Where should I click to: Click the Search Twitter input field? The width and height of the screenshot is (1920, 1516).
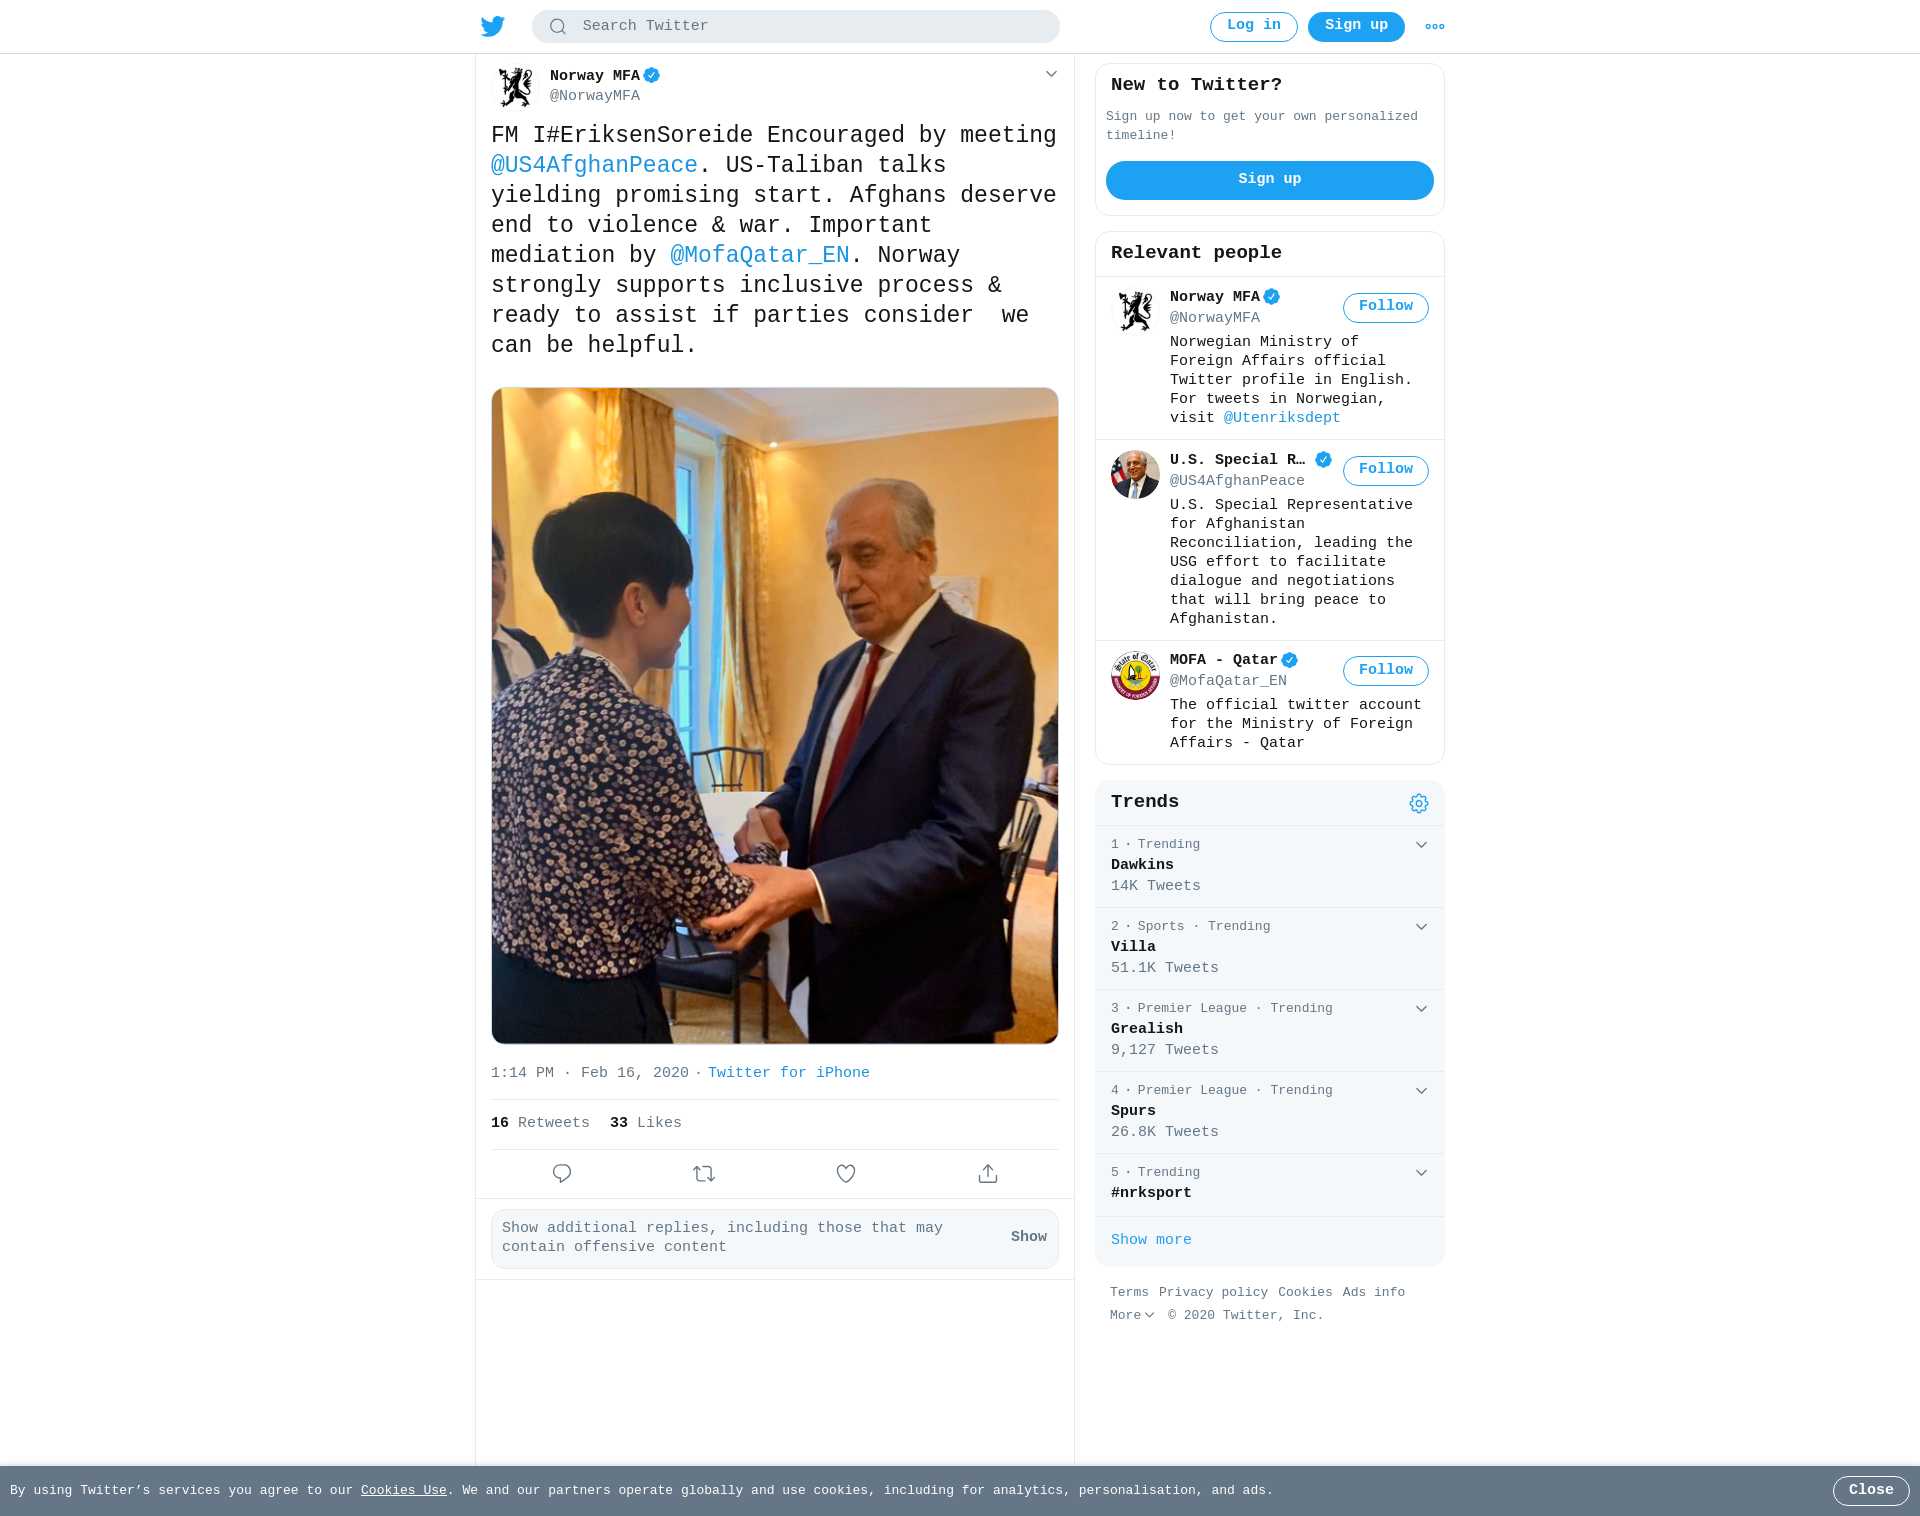pyautogui.click(x=795, y=27)
